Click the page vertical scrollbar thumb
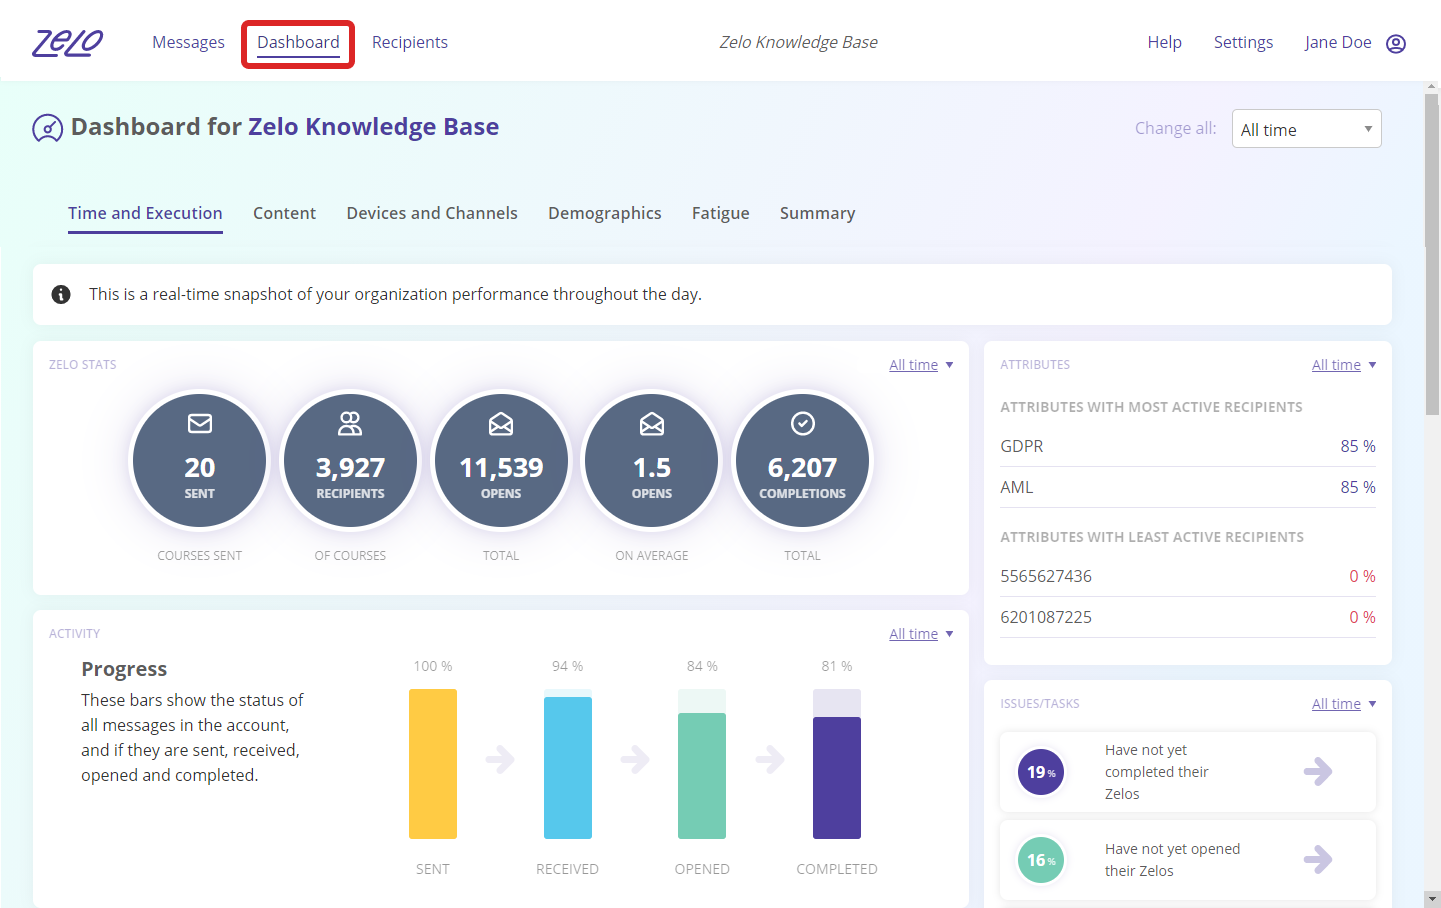The height and width of the screenshot is (908, 1441). 1432,255
